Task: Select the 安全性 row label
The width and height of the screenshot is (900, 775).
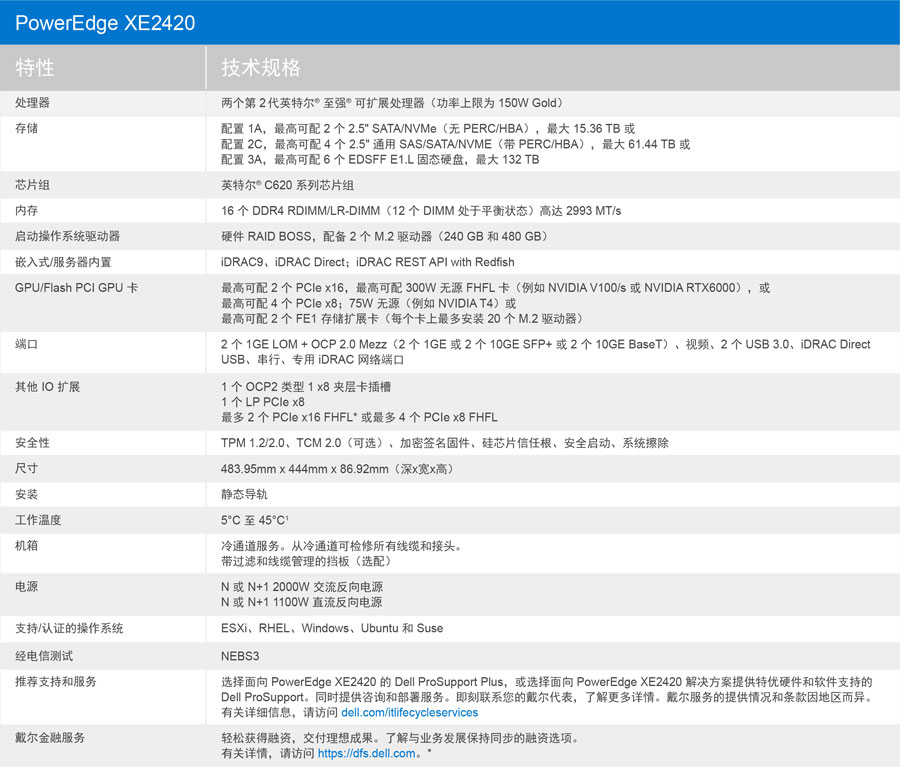Action: pyautogui.click(x=32, y=443)
